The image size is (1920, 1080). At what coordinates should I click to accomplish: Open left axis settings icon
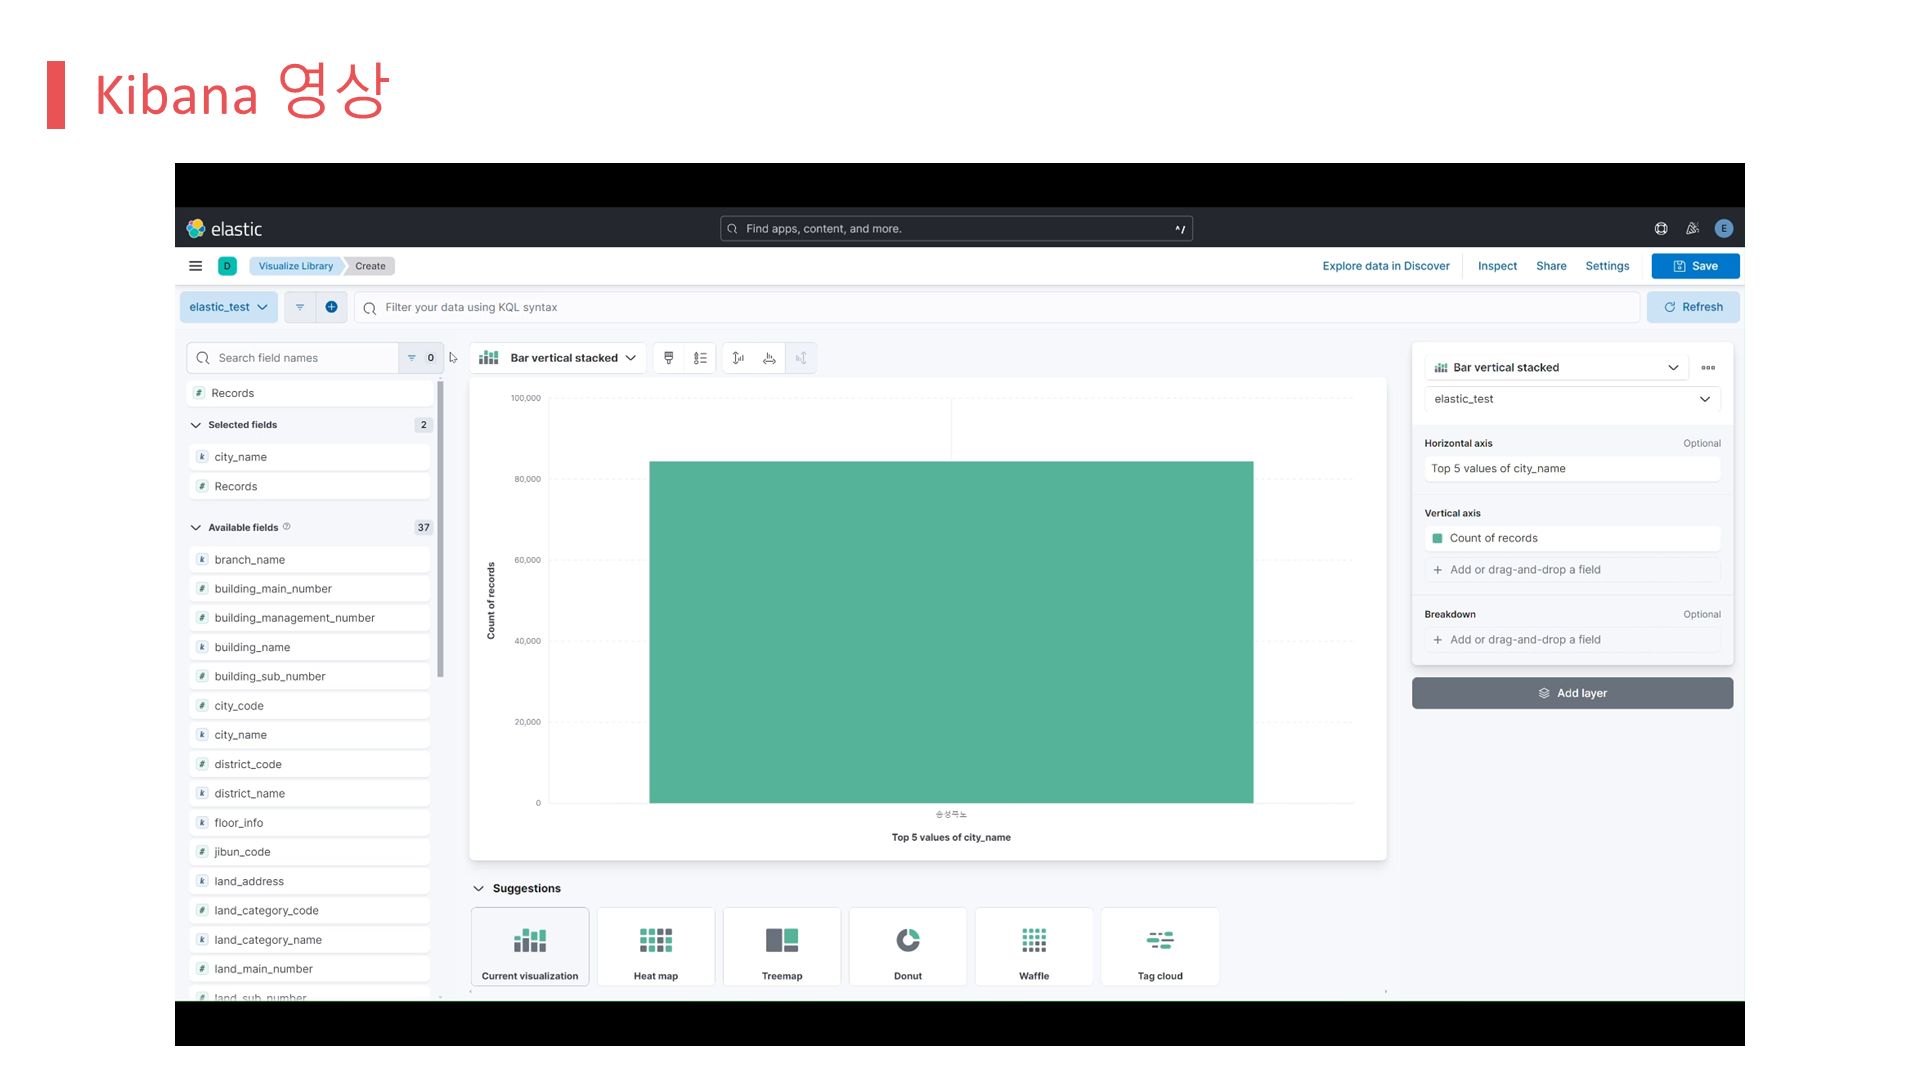point(738,358)
